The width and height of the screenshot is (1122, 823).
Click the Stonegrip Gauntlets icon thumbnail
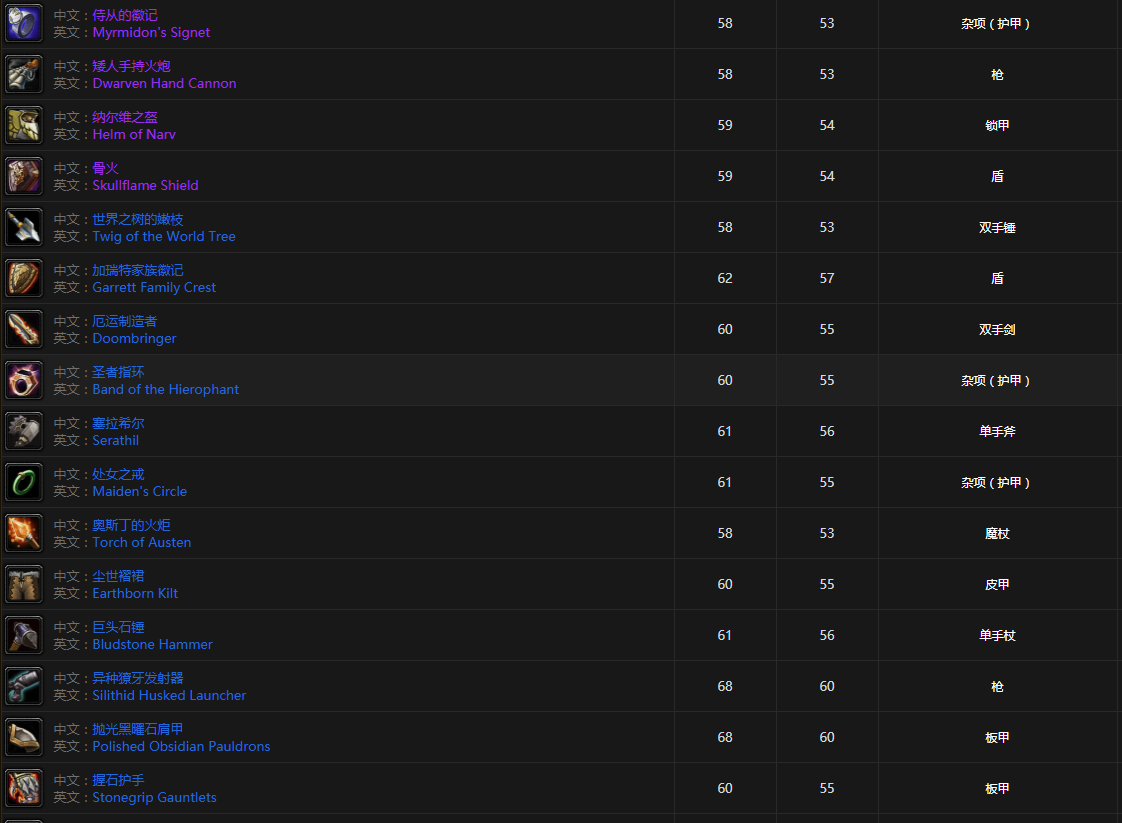click(x=24, y=788)
